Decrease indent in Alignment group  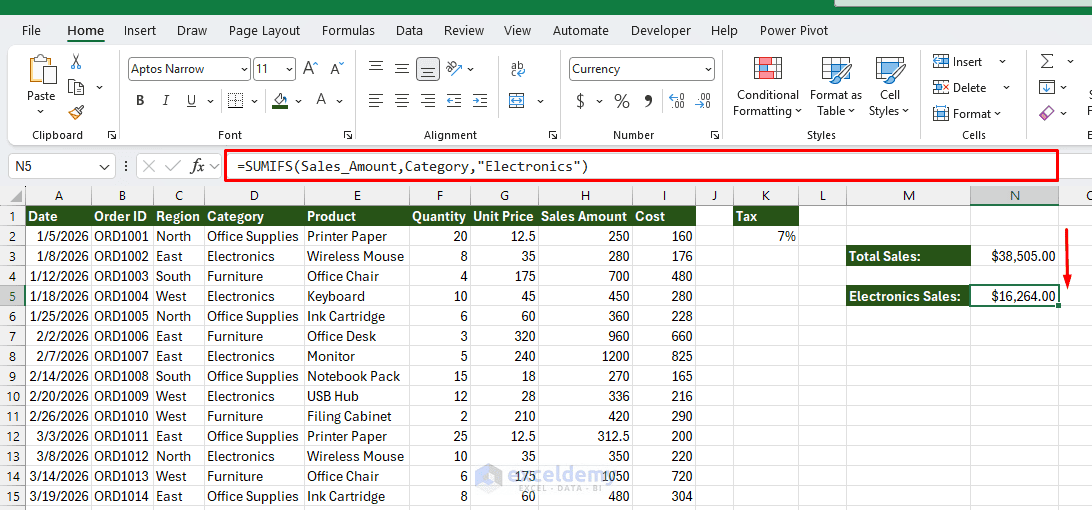(454, 100)
